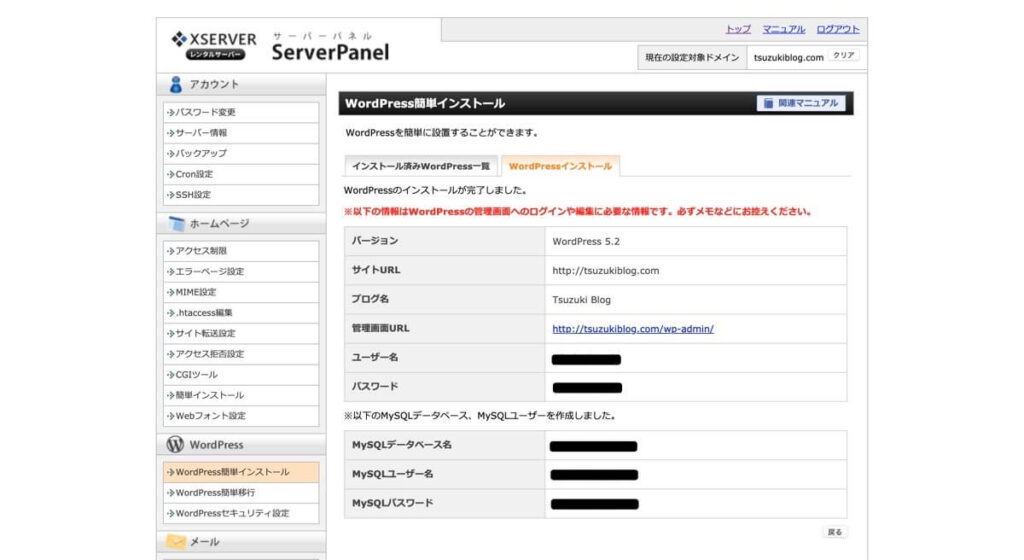The image size is (1024, 560).
Task: Open WordPressセキュリティ設定 in sidebar
Action: point(241,513)
